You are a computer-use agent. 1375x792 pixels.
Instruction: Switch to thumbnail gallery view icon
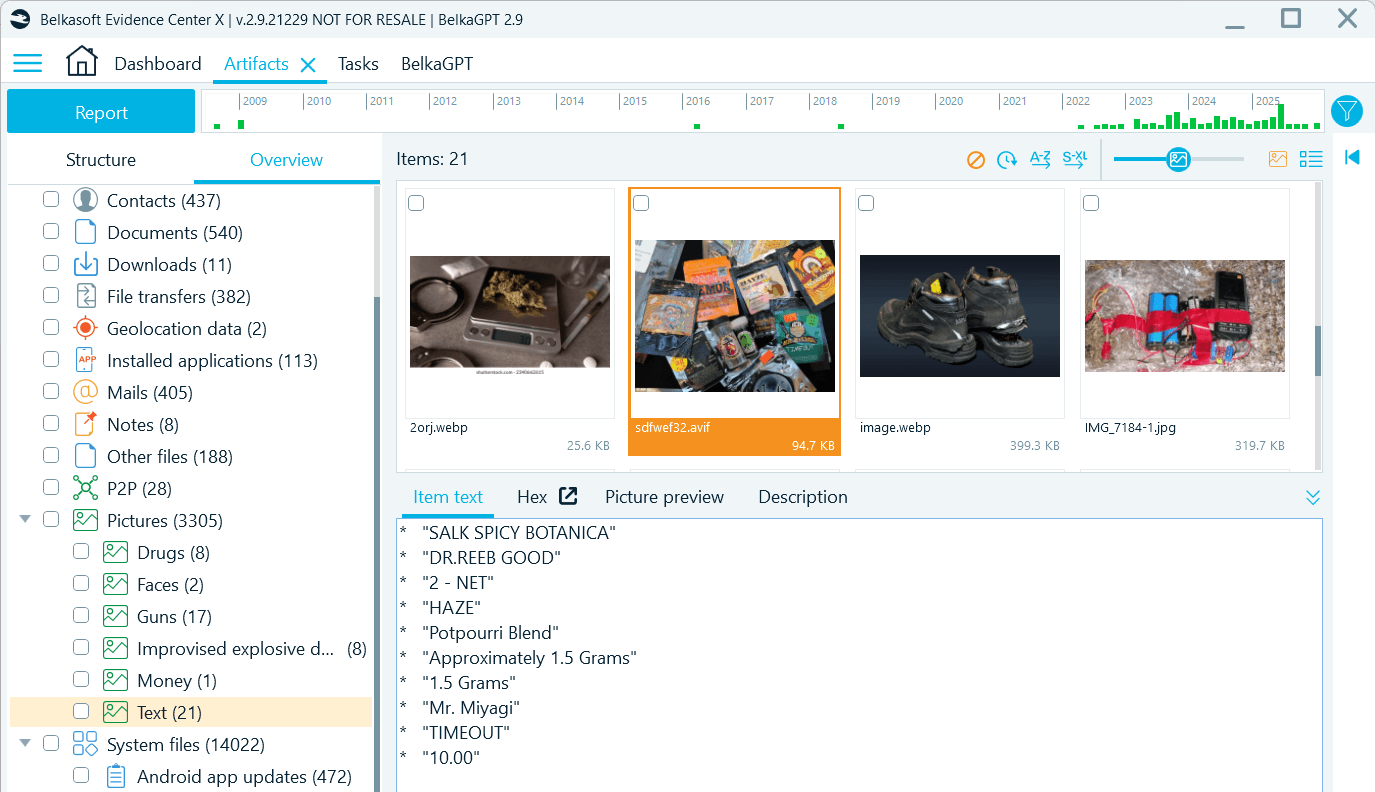click(1278, 159)
